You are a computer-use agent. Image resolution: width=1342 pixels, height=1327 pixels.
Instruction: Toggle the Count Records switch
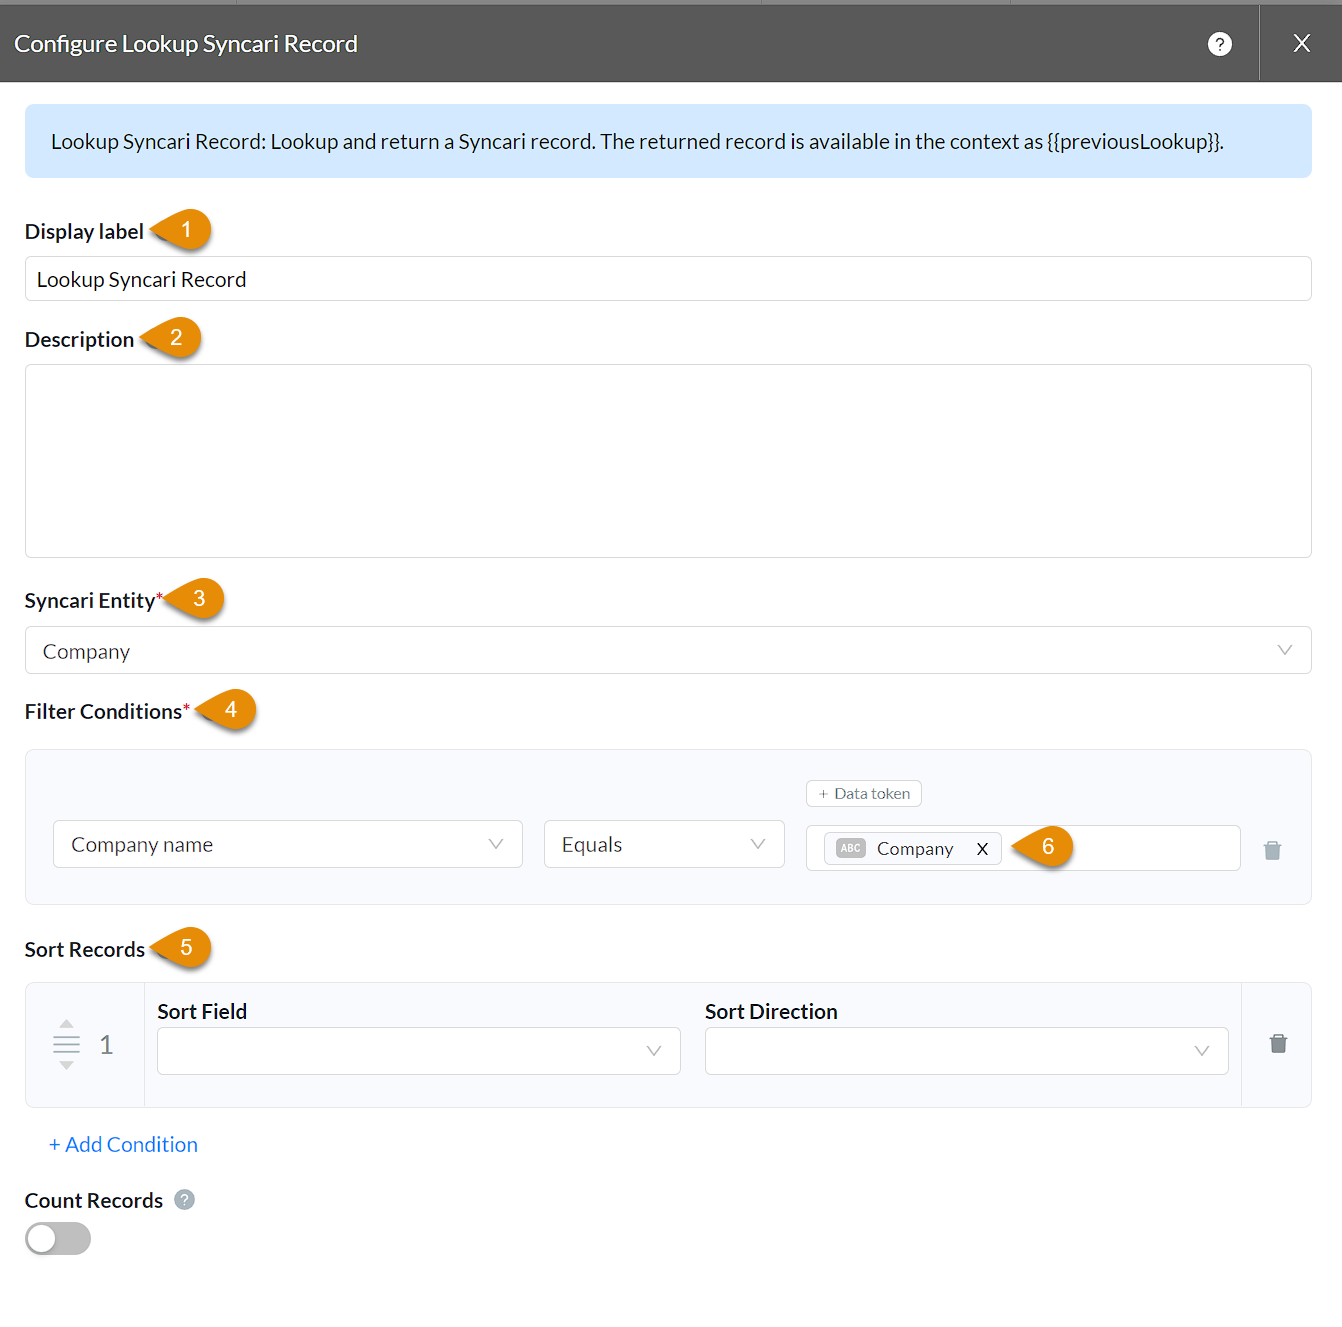tap(58, 1239)
